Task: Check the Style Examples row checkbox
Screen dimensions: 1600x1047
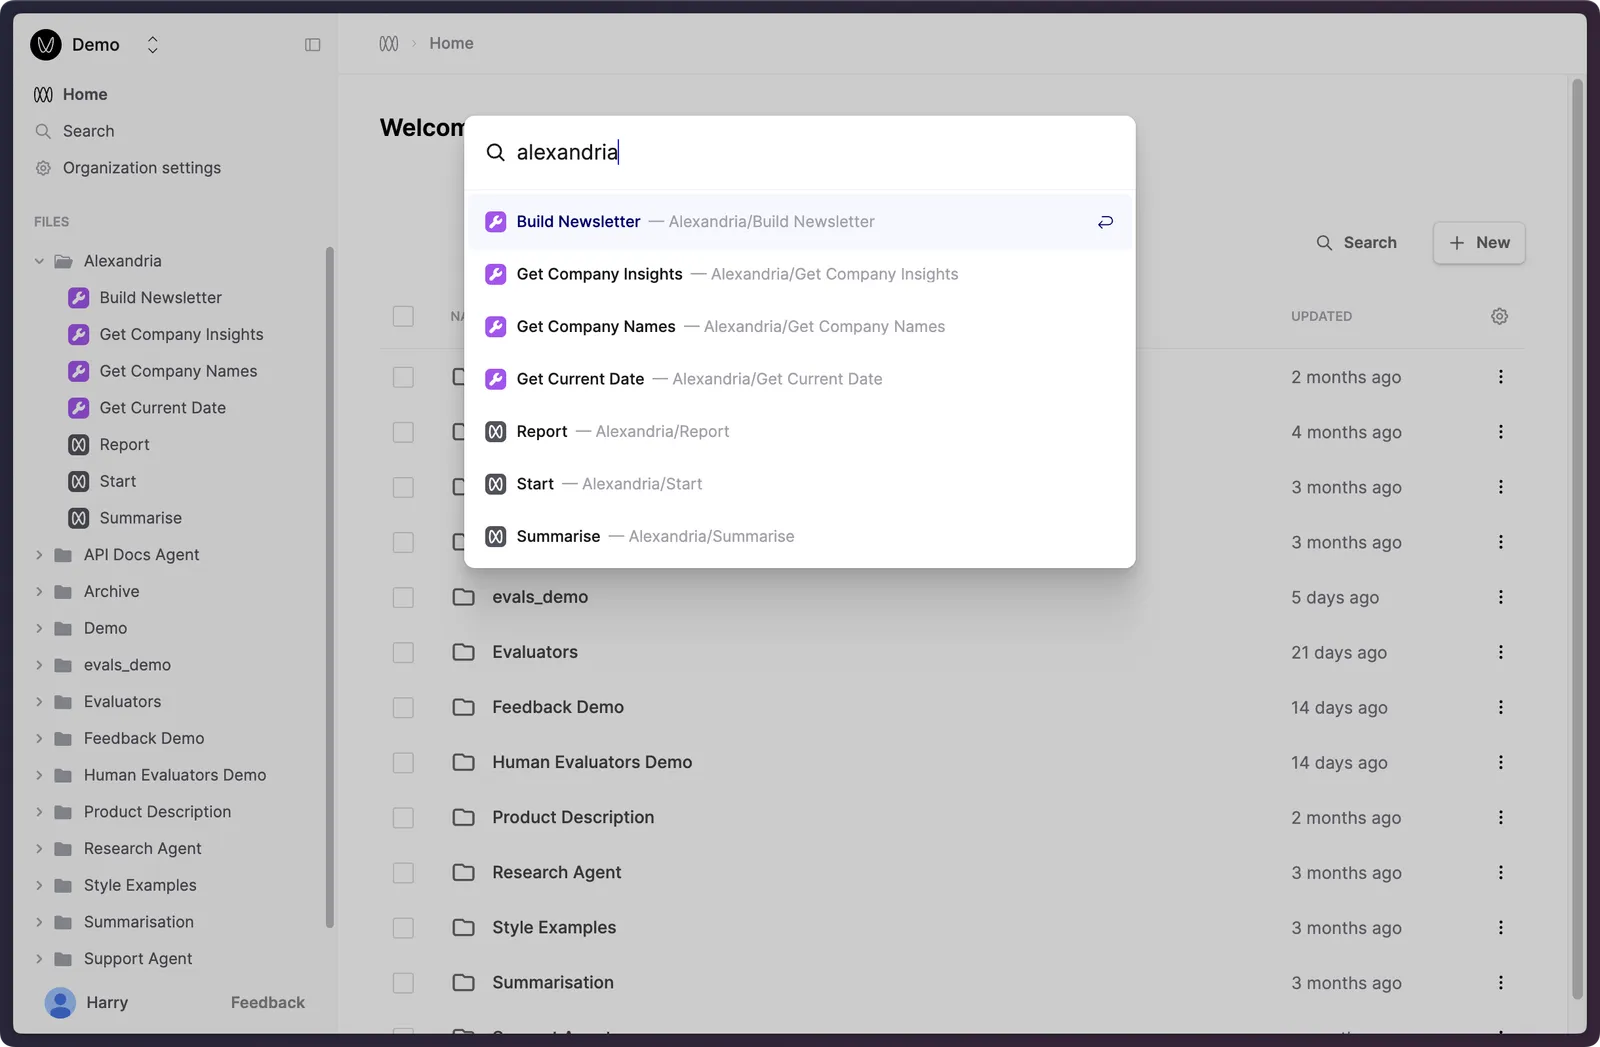Action: [x=403, y=927]
